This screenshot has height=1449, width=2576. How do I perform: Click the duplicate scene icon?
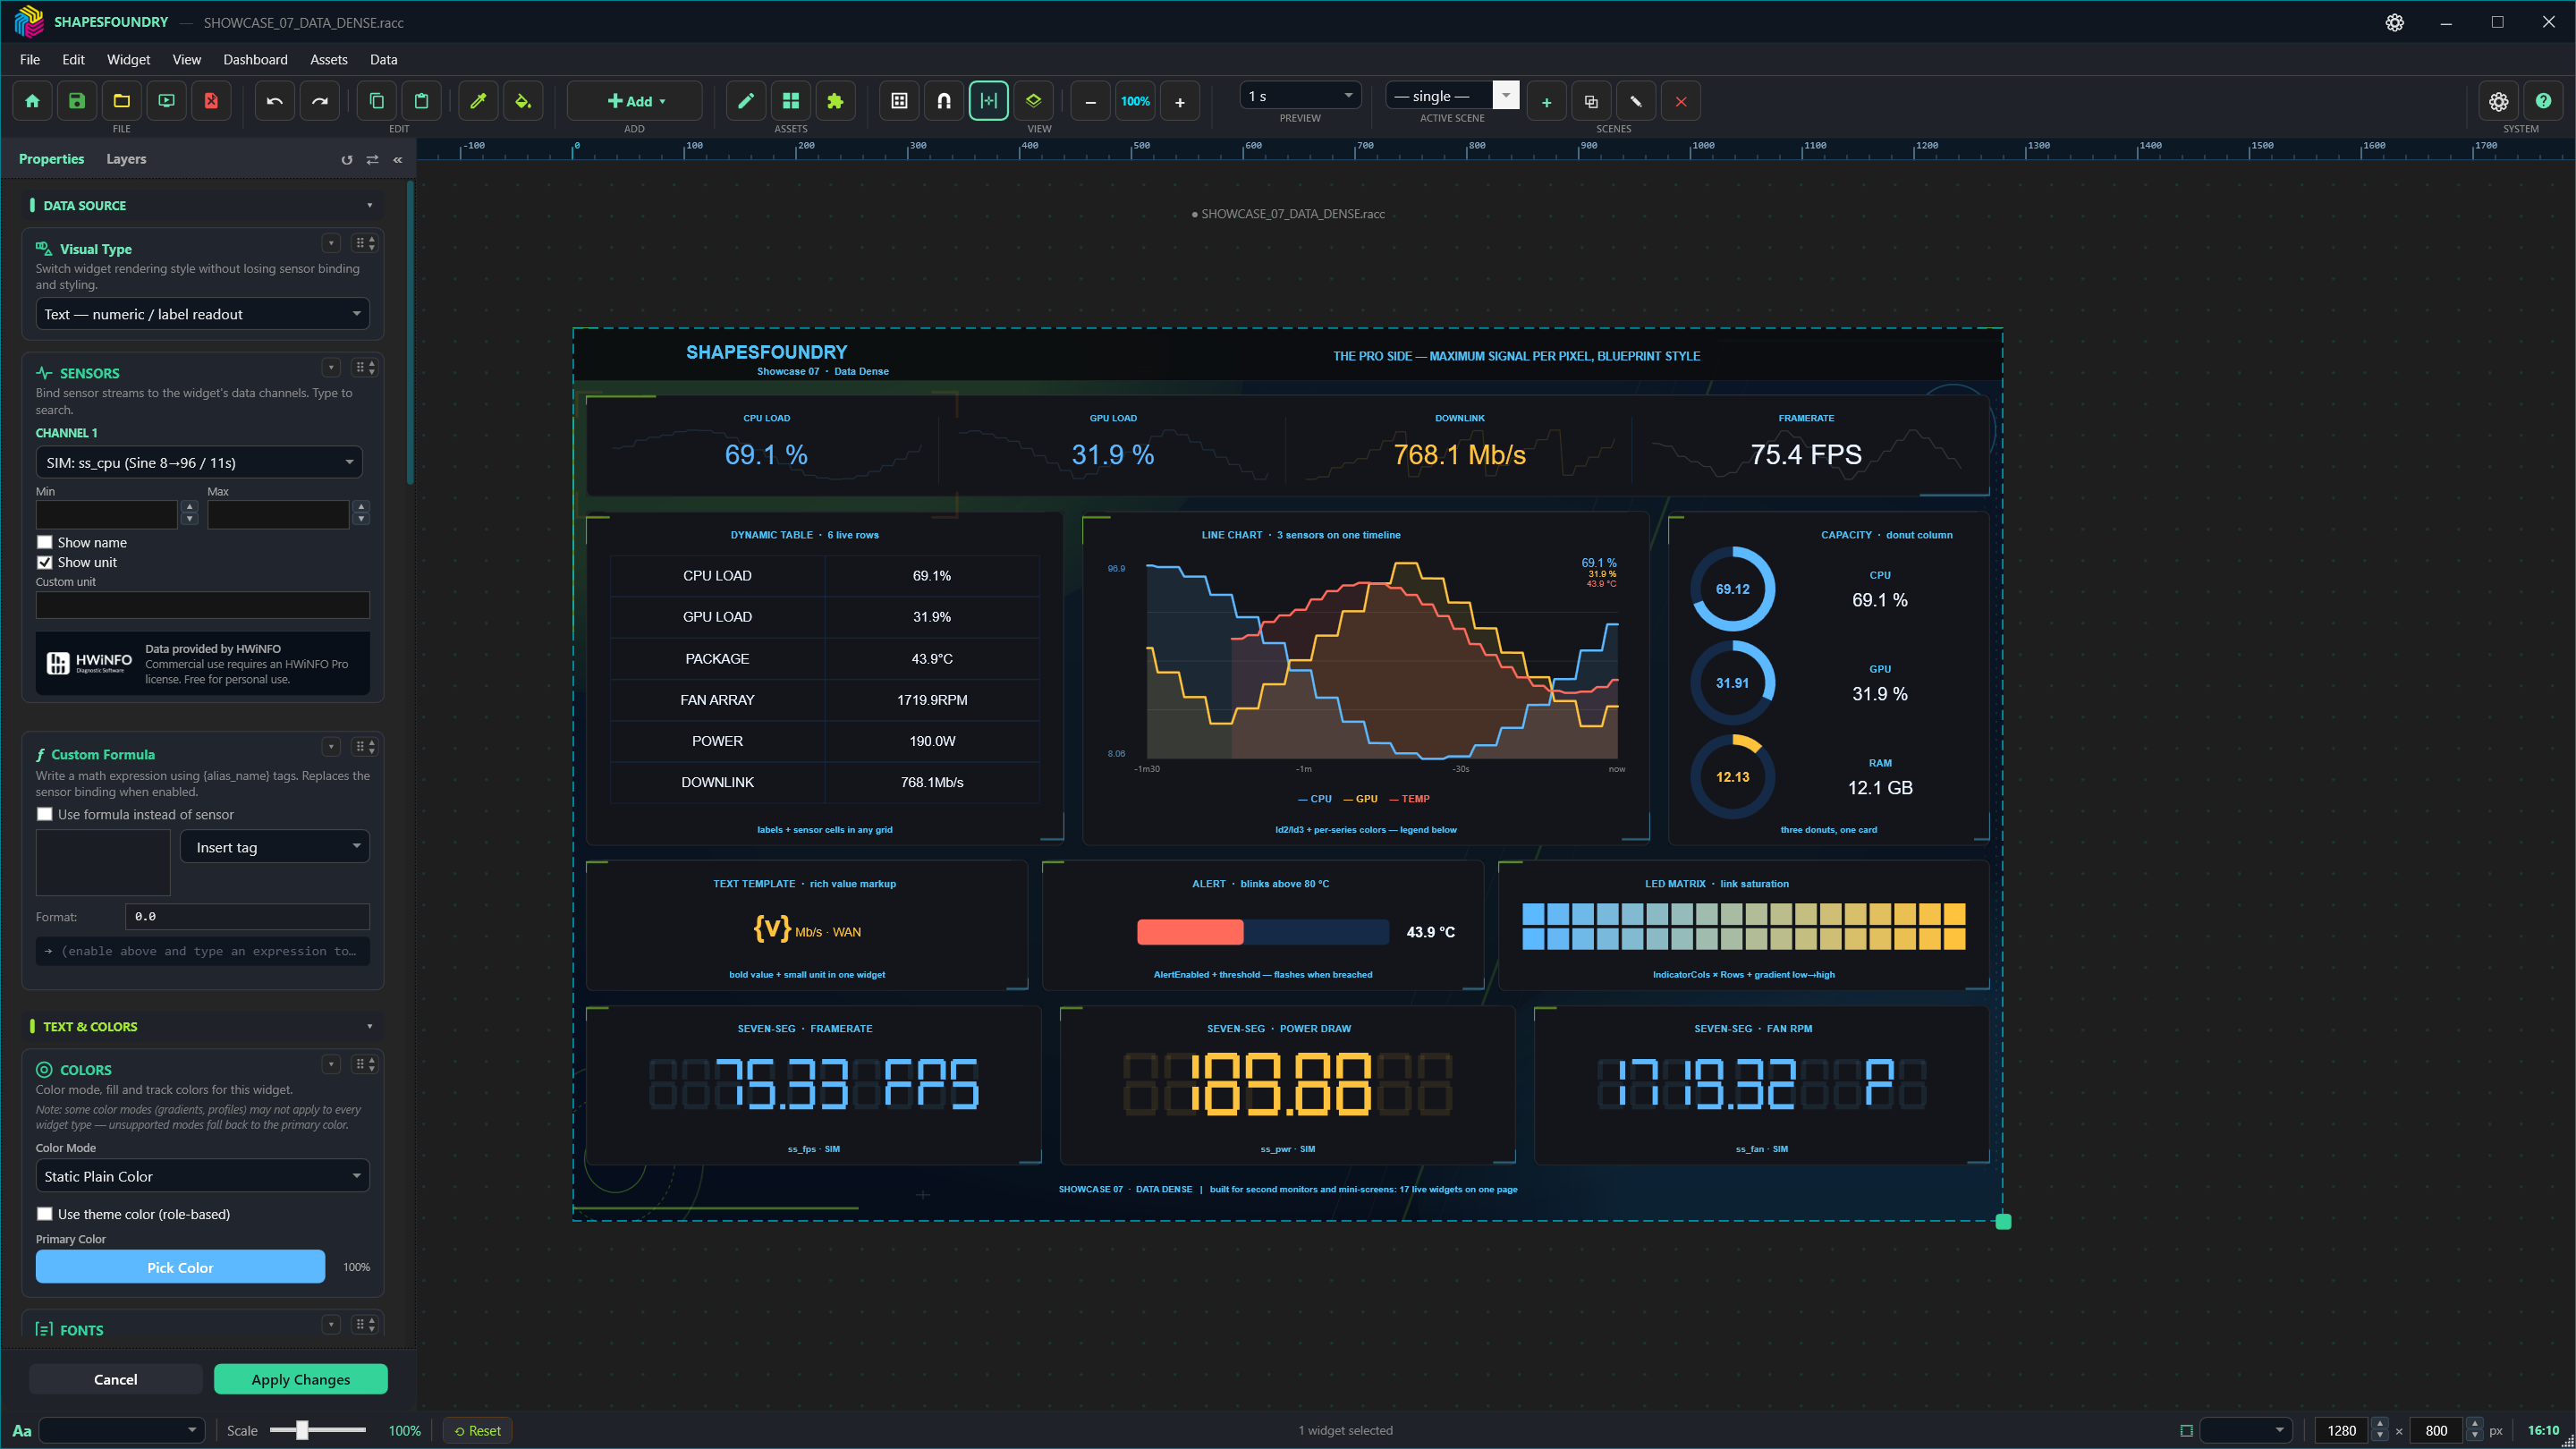(1591, 101)
